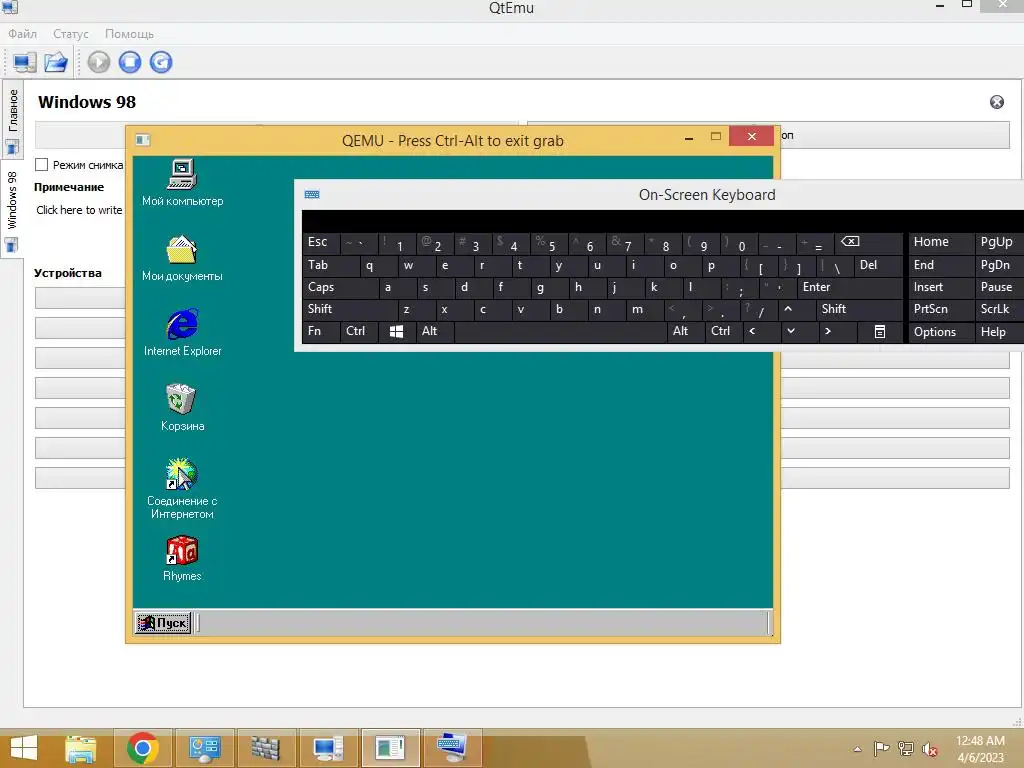
Task: Click the Esc key on On-Screen Keyboard
Action: (321, 243)
